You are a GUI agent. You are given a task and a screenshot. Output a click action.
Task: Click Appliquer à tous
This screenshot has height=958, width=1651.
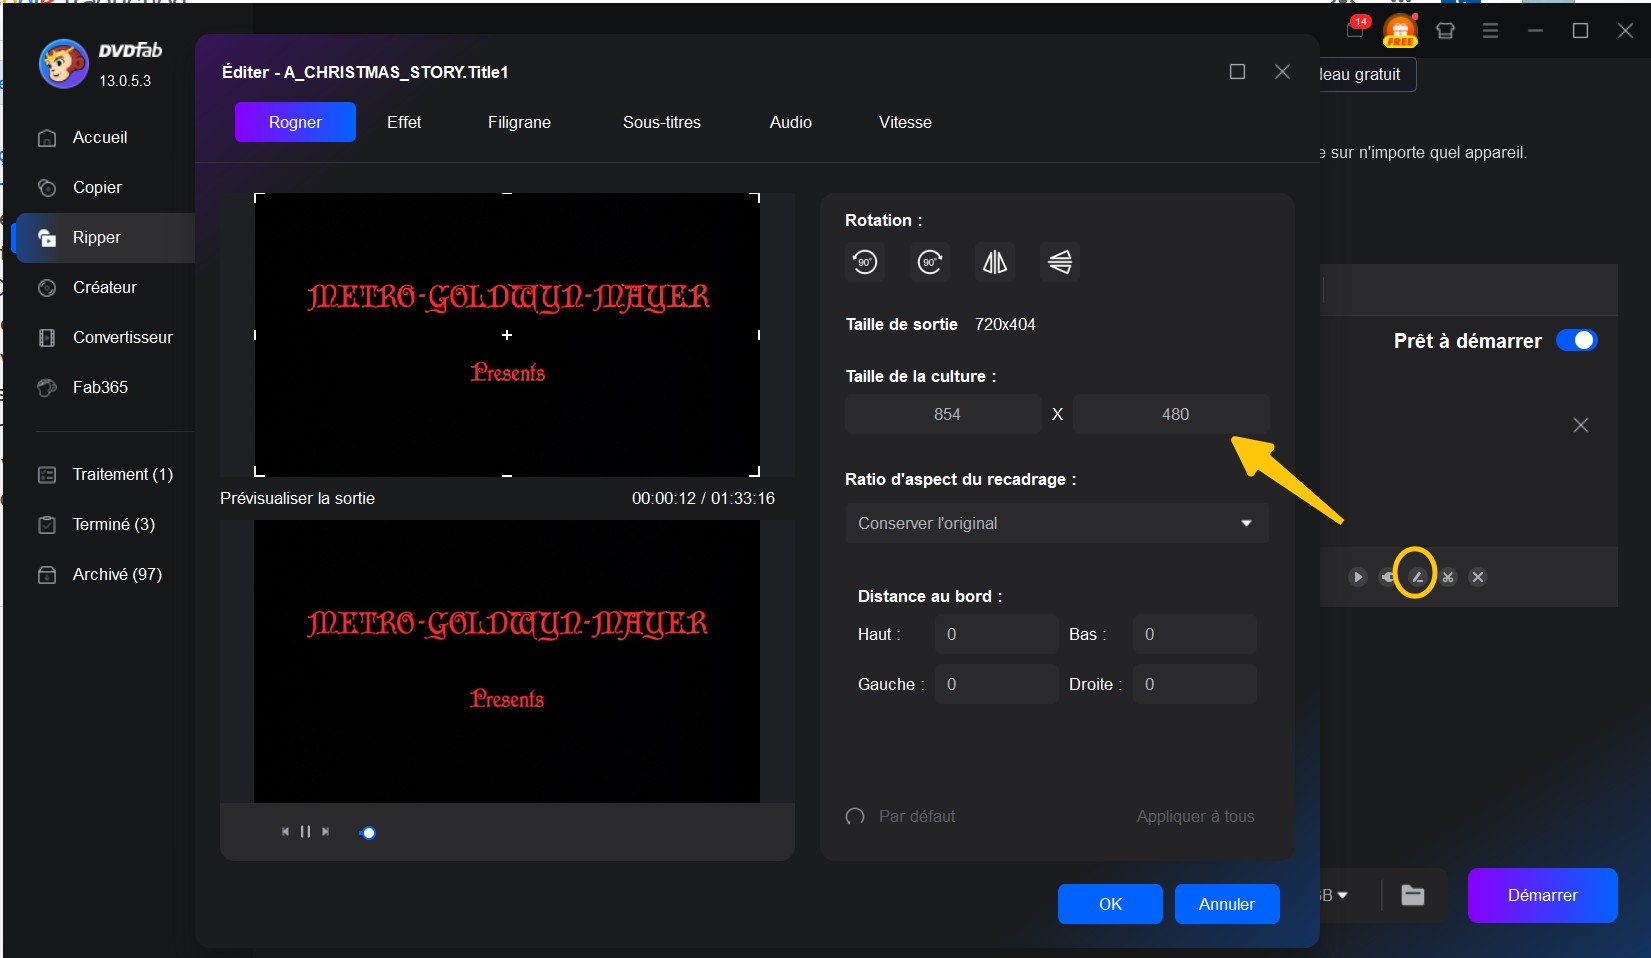1194,816
